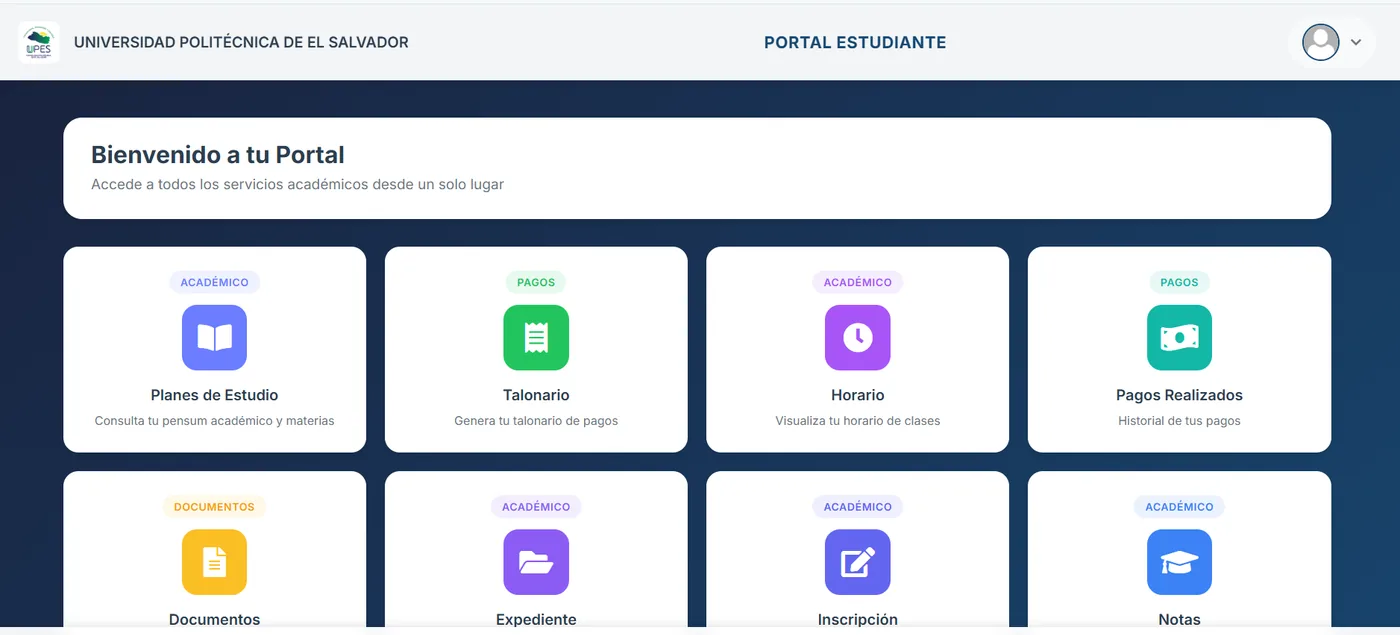Click the PAGOS tag above Talonario

pos(536,282)
